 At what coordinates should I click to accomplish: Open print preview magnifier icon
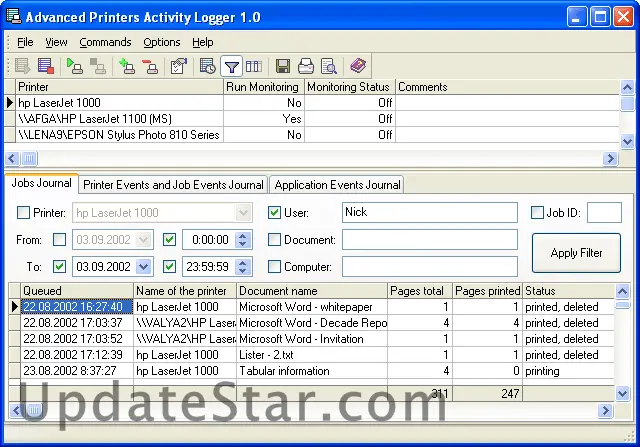[329, 66]
